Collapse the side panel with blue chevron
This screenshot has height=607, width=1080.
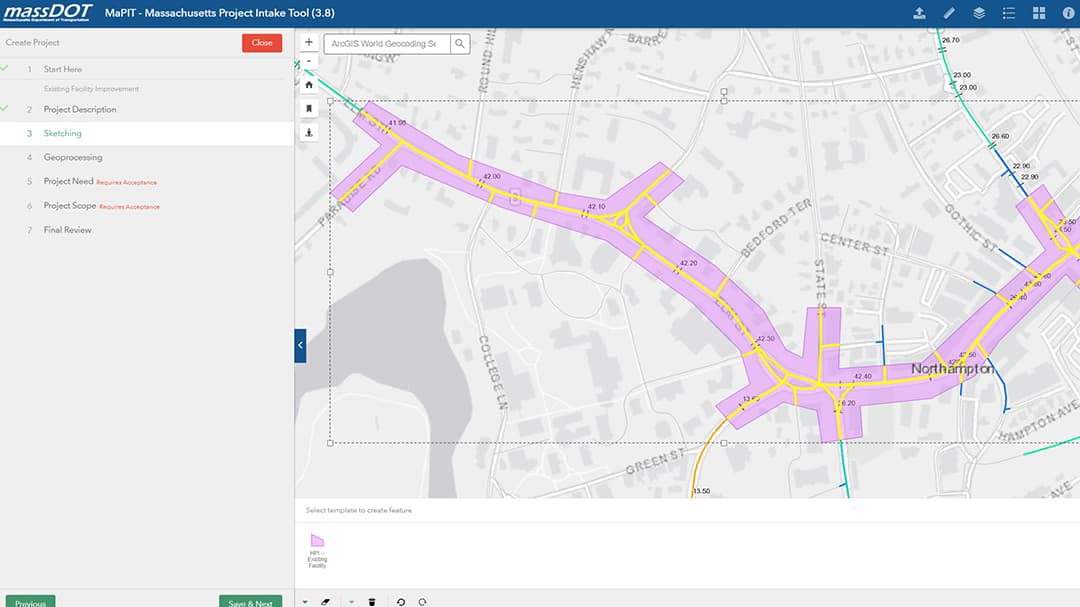[300, 345]
